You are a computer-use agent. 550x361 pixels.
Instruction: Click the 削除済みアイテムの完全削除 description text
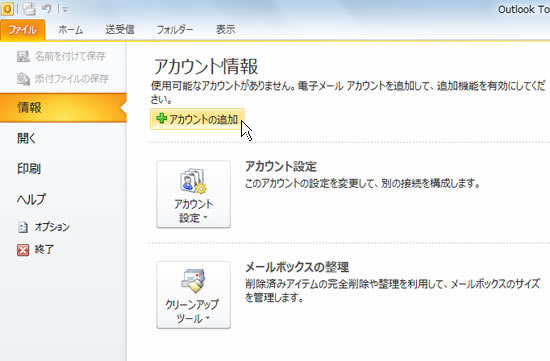pos(392,290)
